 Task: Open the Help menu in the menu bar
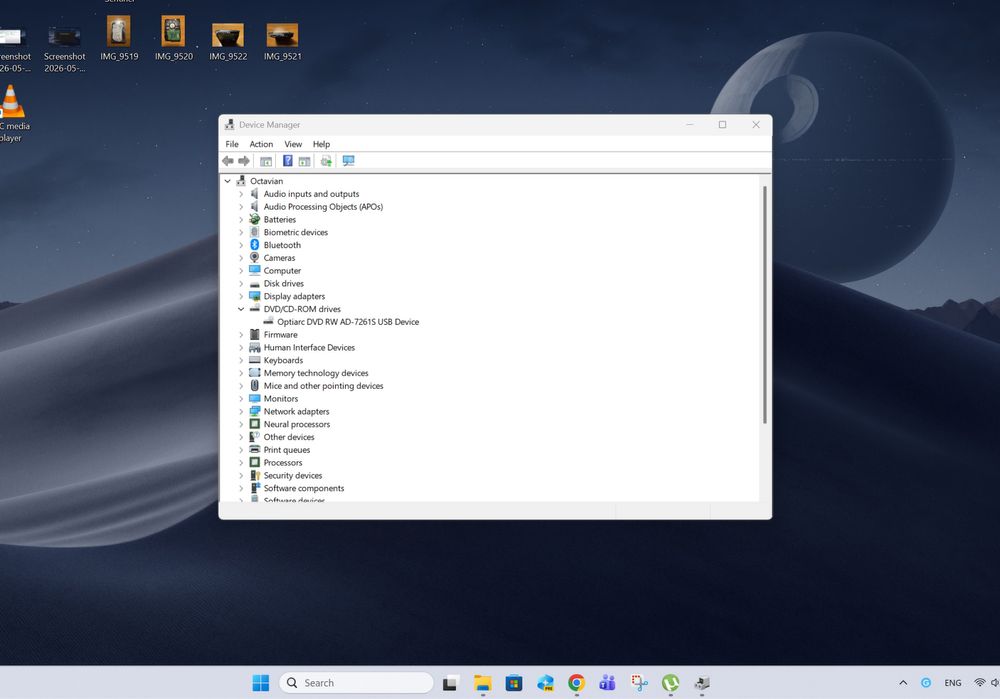click(x=321, y=144)
